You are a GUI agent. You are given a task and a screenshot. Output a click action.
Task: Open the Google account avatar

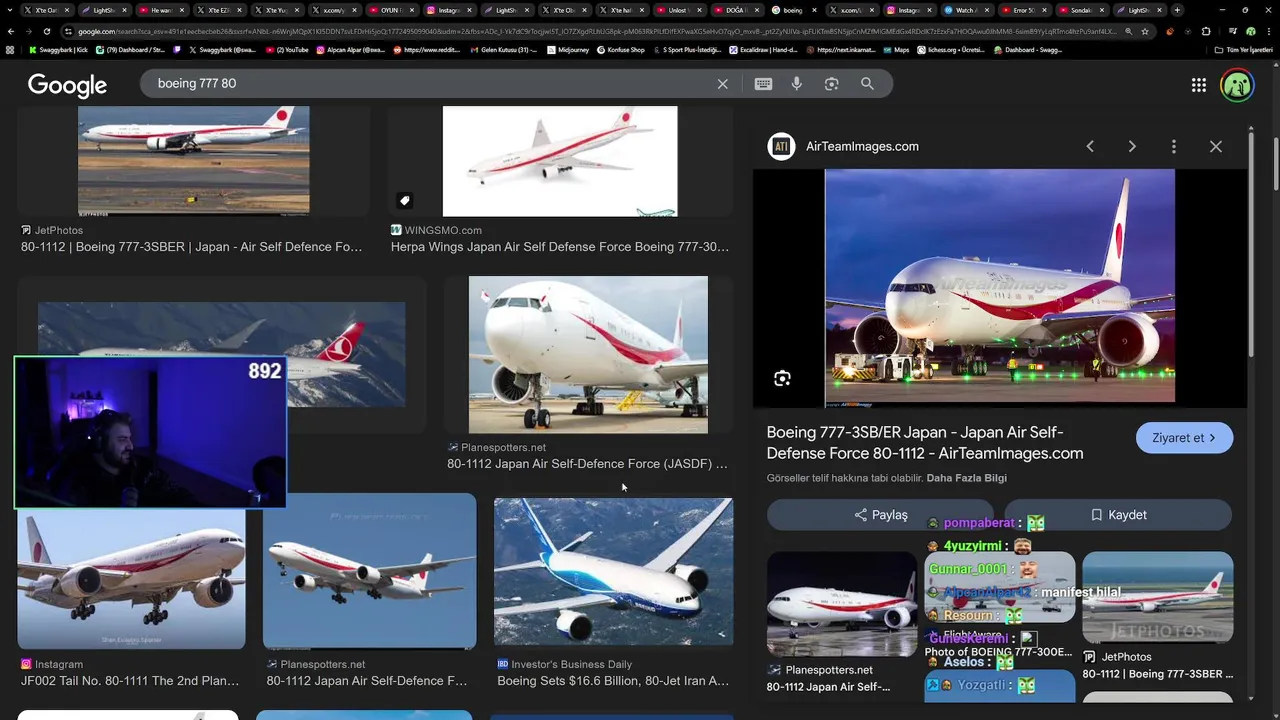point(1237,85)
